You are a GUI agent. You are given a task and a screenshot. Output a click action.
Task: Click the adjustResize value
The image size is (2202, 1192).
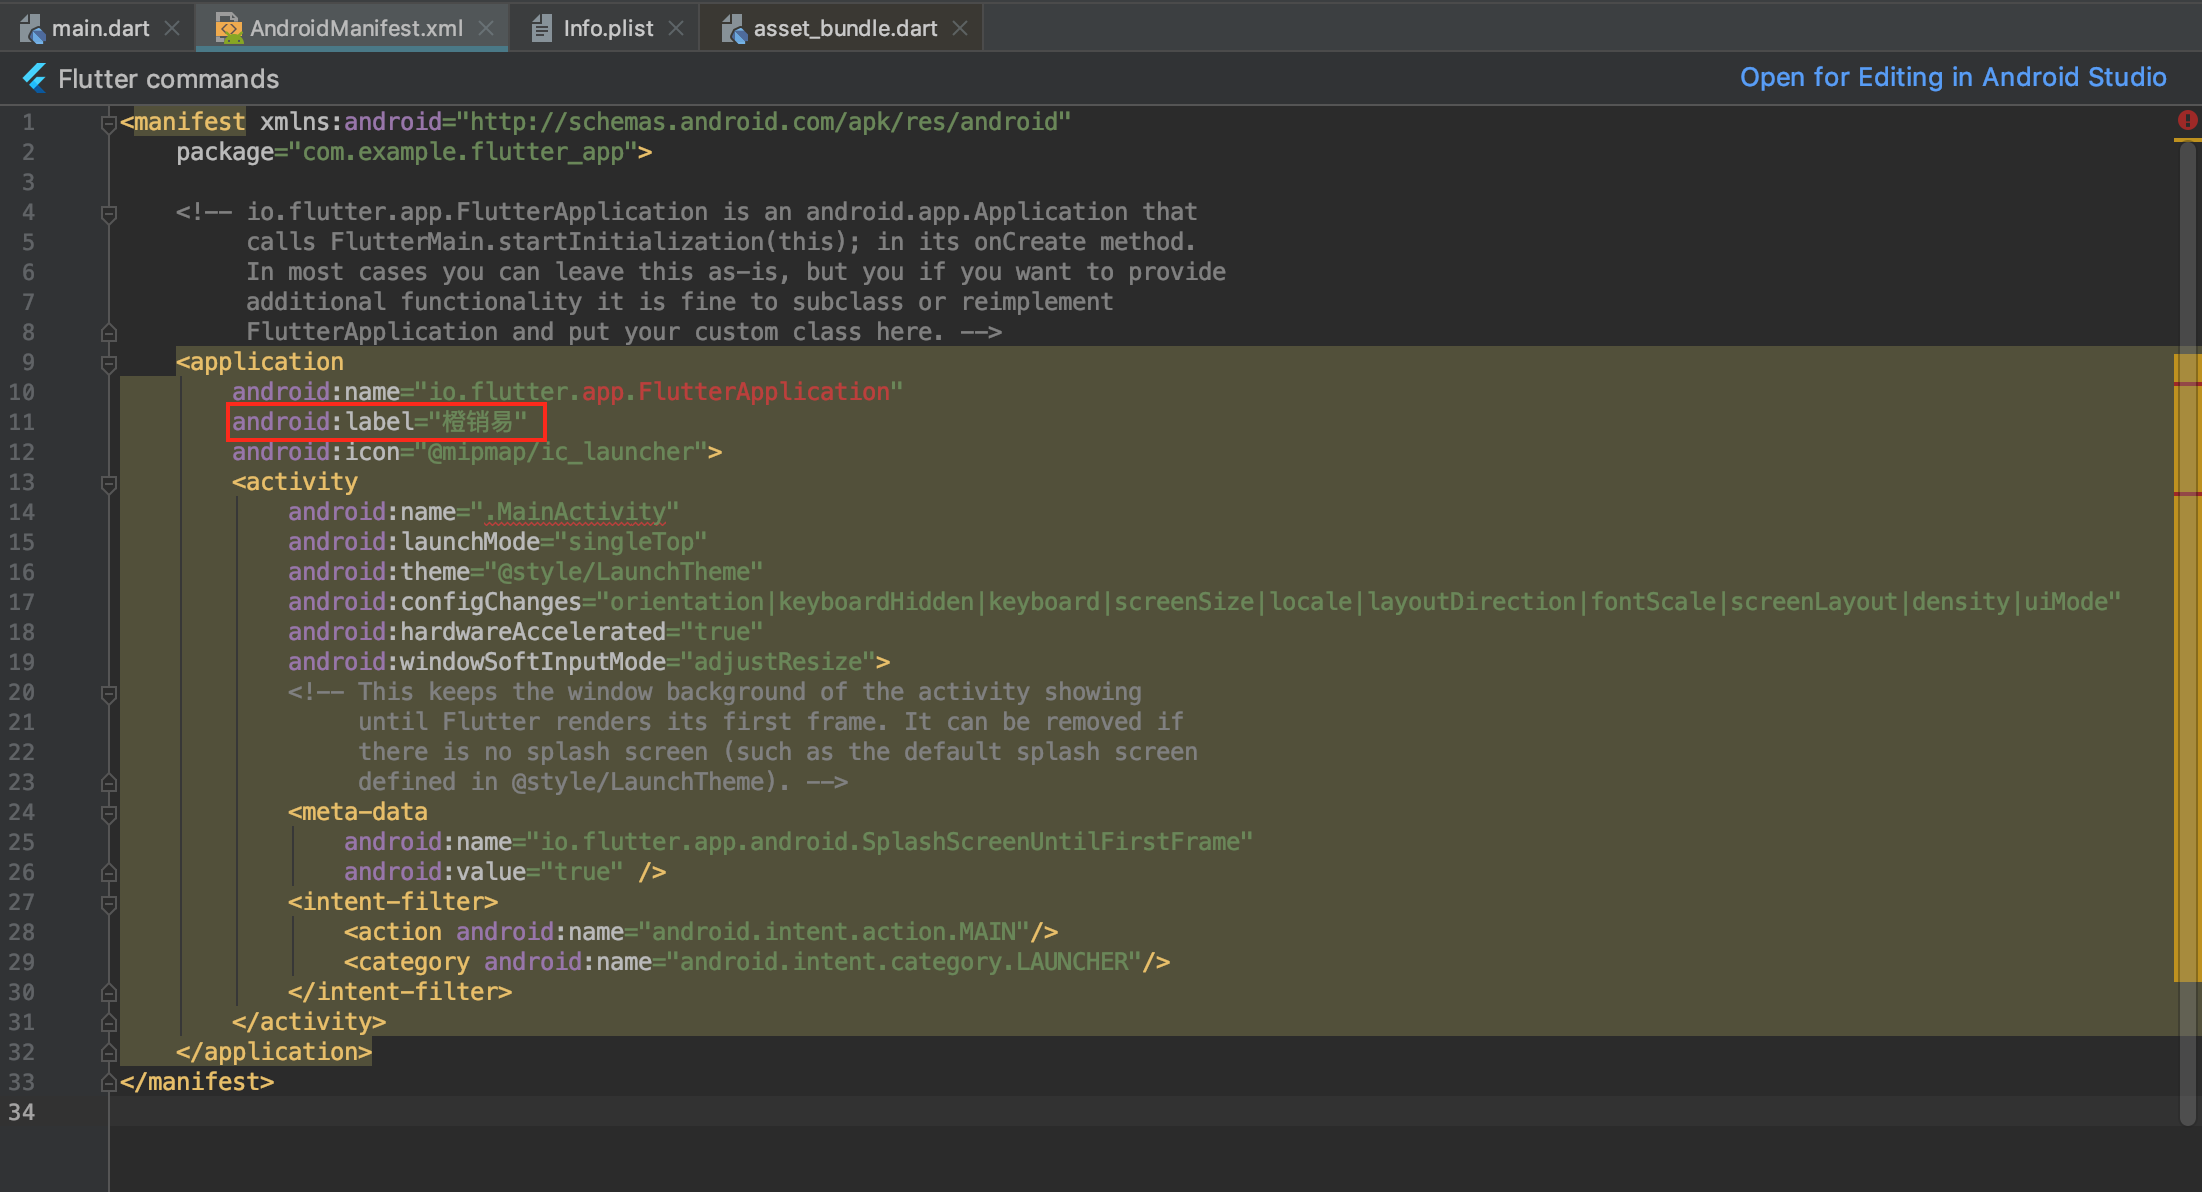point(778,662)
